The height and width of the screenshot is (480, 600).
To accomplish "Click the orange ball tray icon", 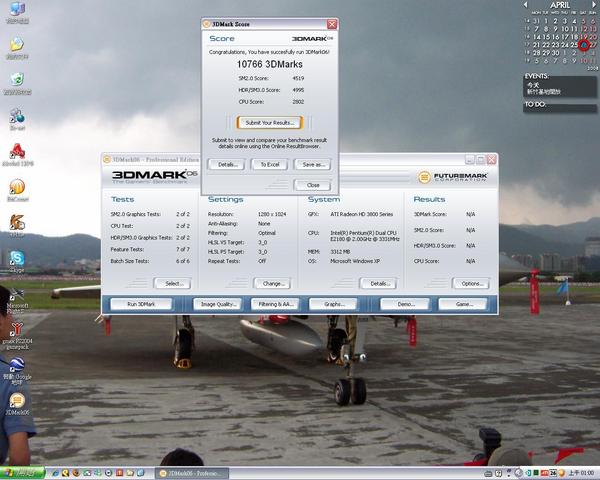I will (561, 473).
